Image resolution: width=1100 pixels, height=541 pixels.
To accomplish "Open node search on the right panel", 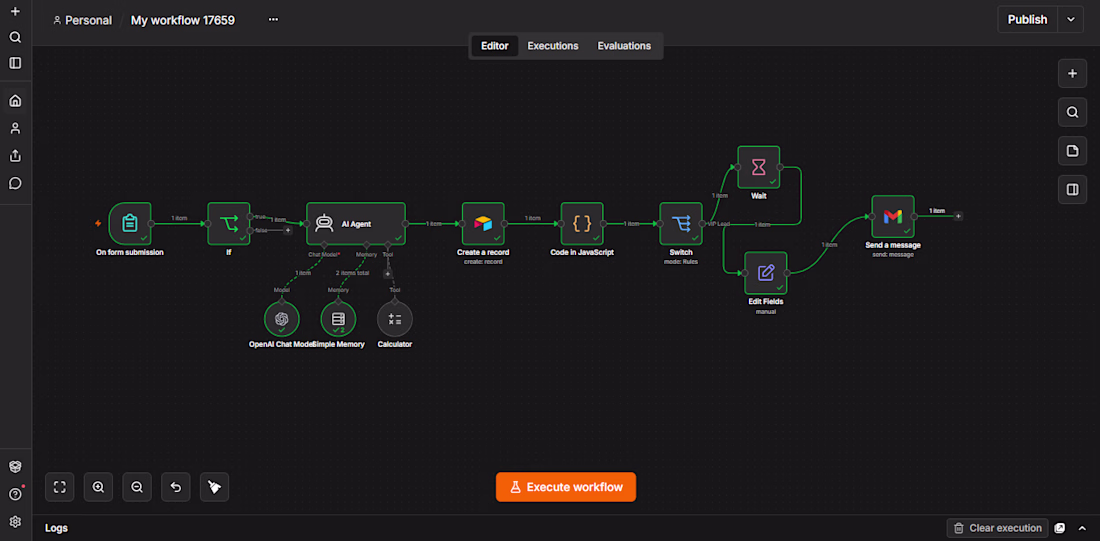I will [x=1072, y=112].
